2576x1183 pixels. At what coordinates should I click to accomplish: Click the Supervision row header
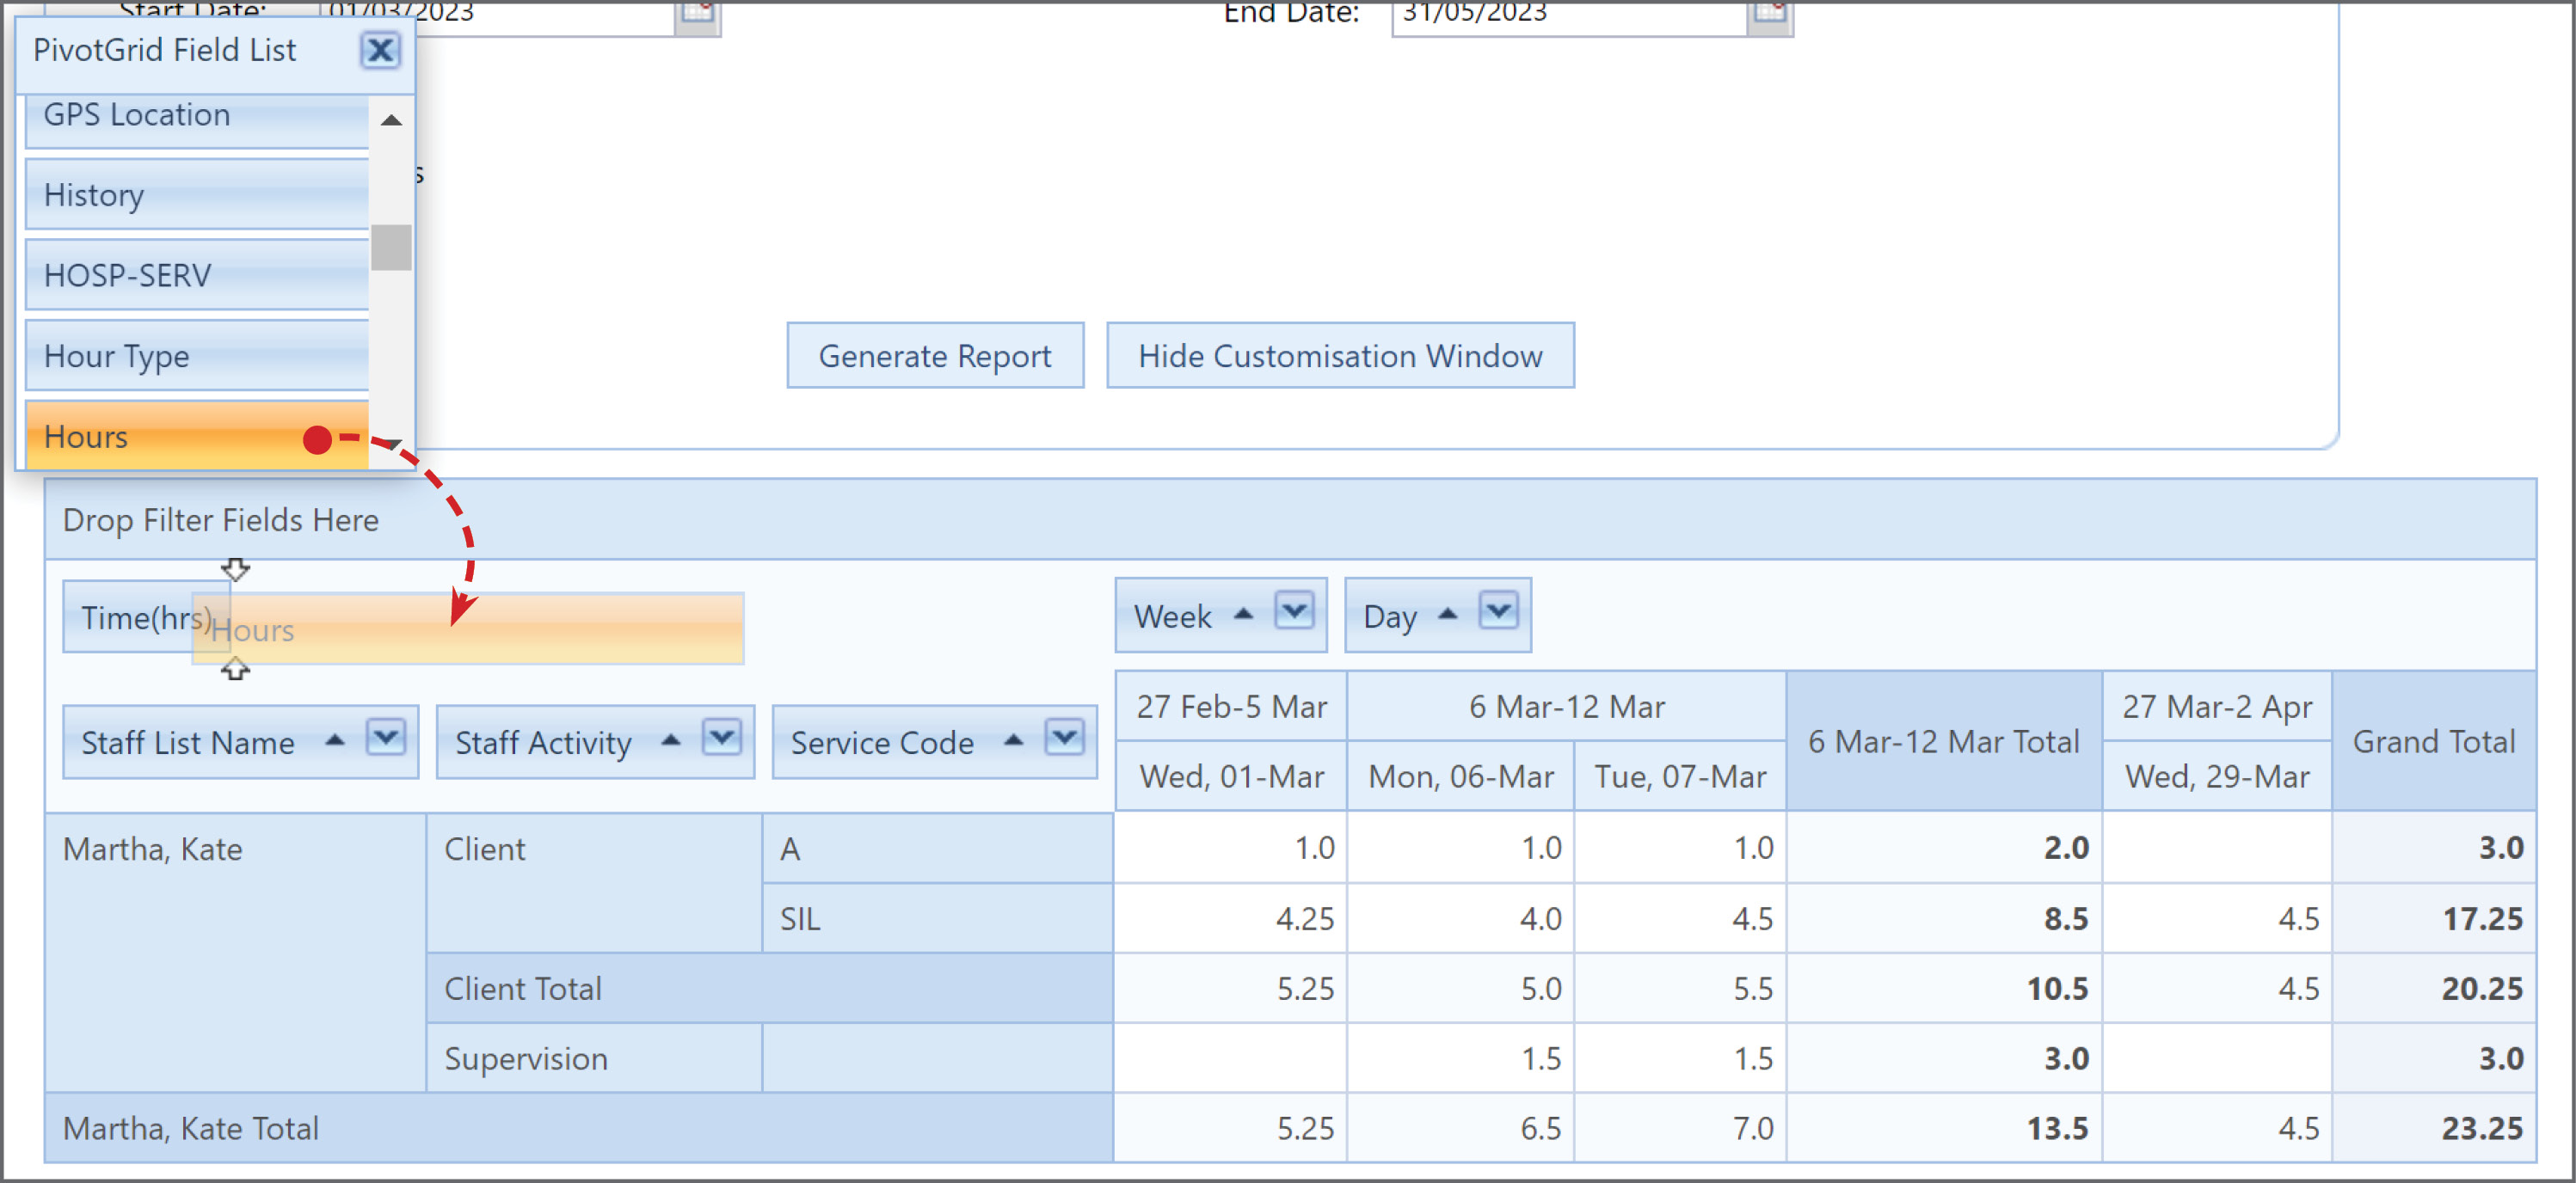pyautogui.click(x=594, y=1058)
